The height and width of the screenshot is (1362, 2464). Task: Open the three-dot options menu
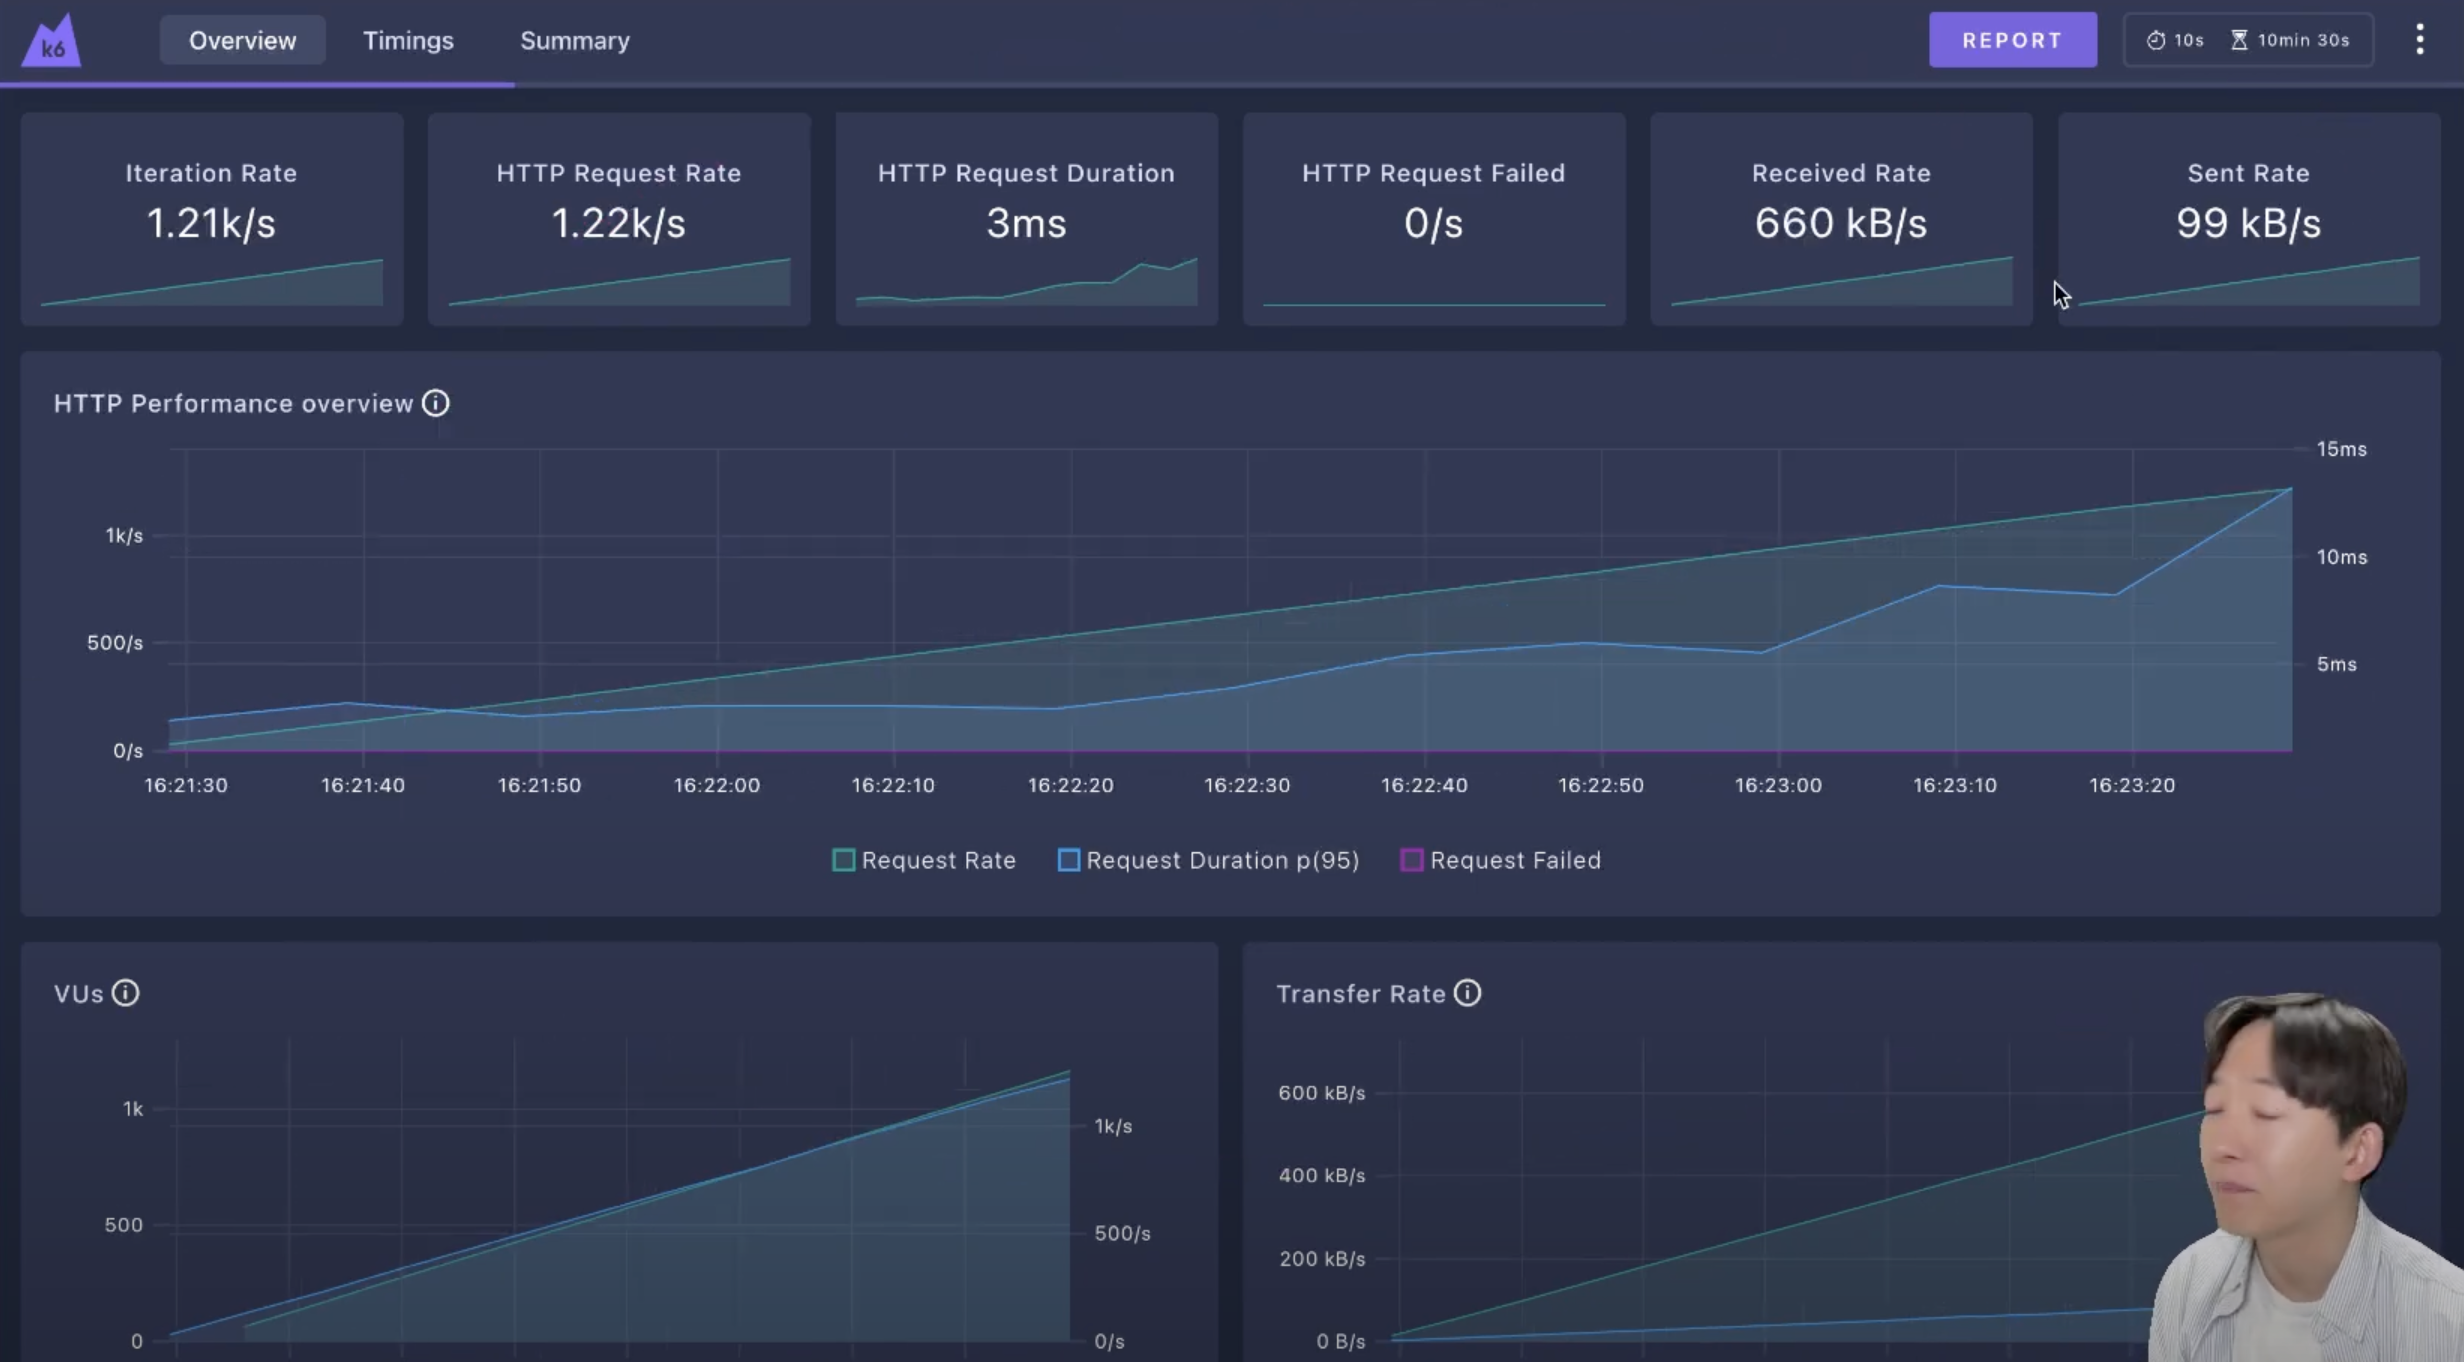[x=2419, y=40]
